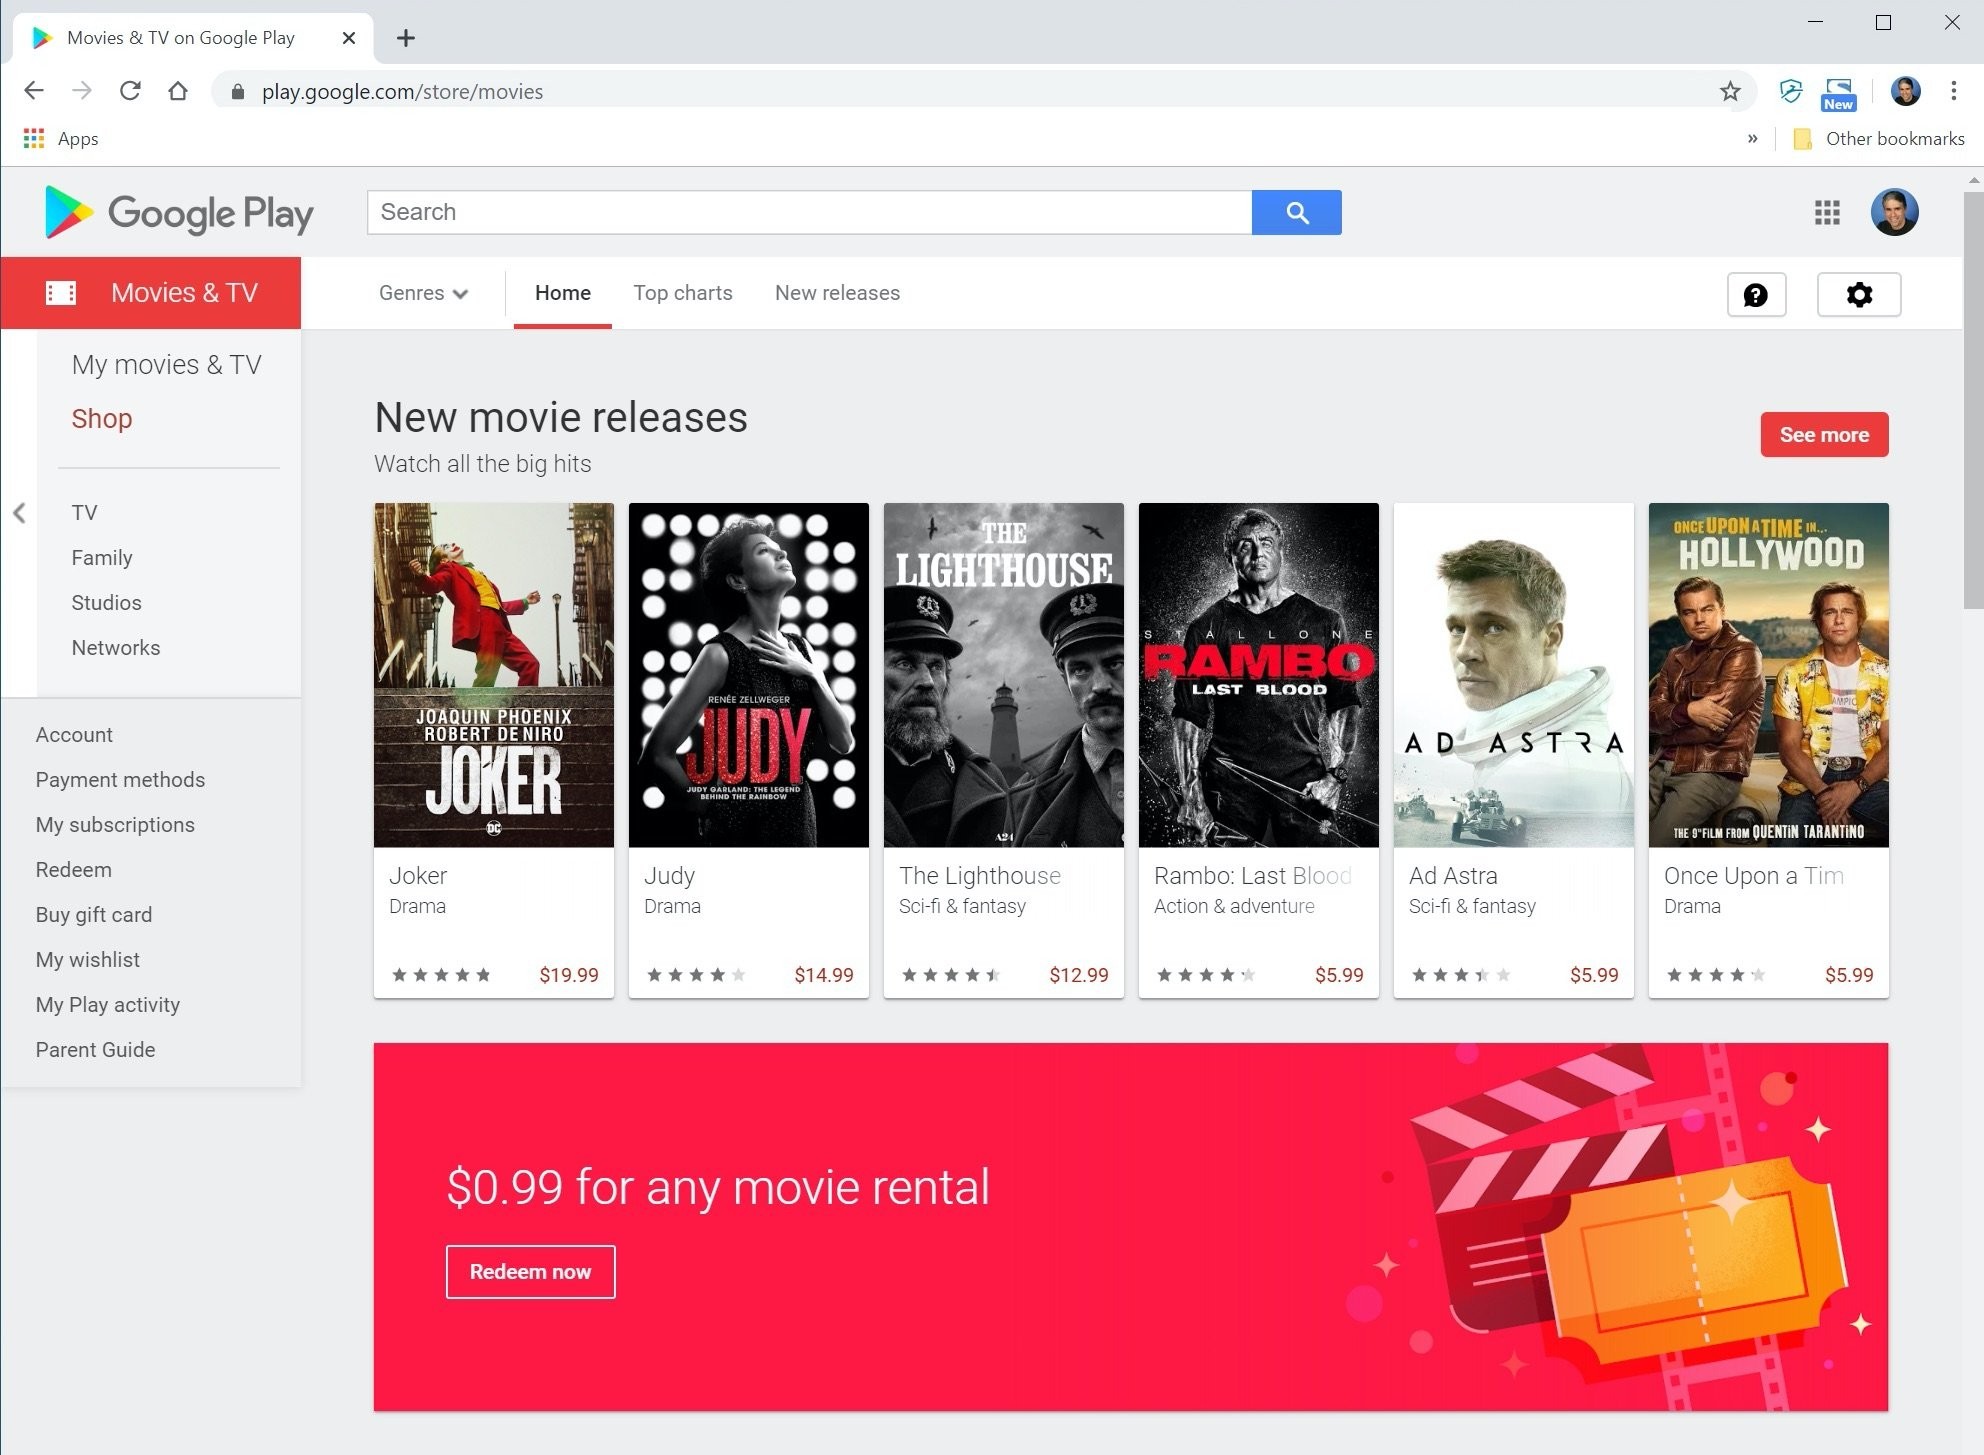Switch to the Top charts tab

[x=683, y=293]
